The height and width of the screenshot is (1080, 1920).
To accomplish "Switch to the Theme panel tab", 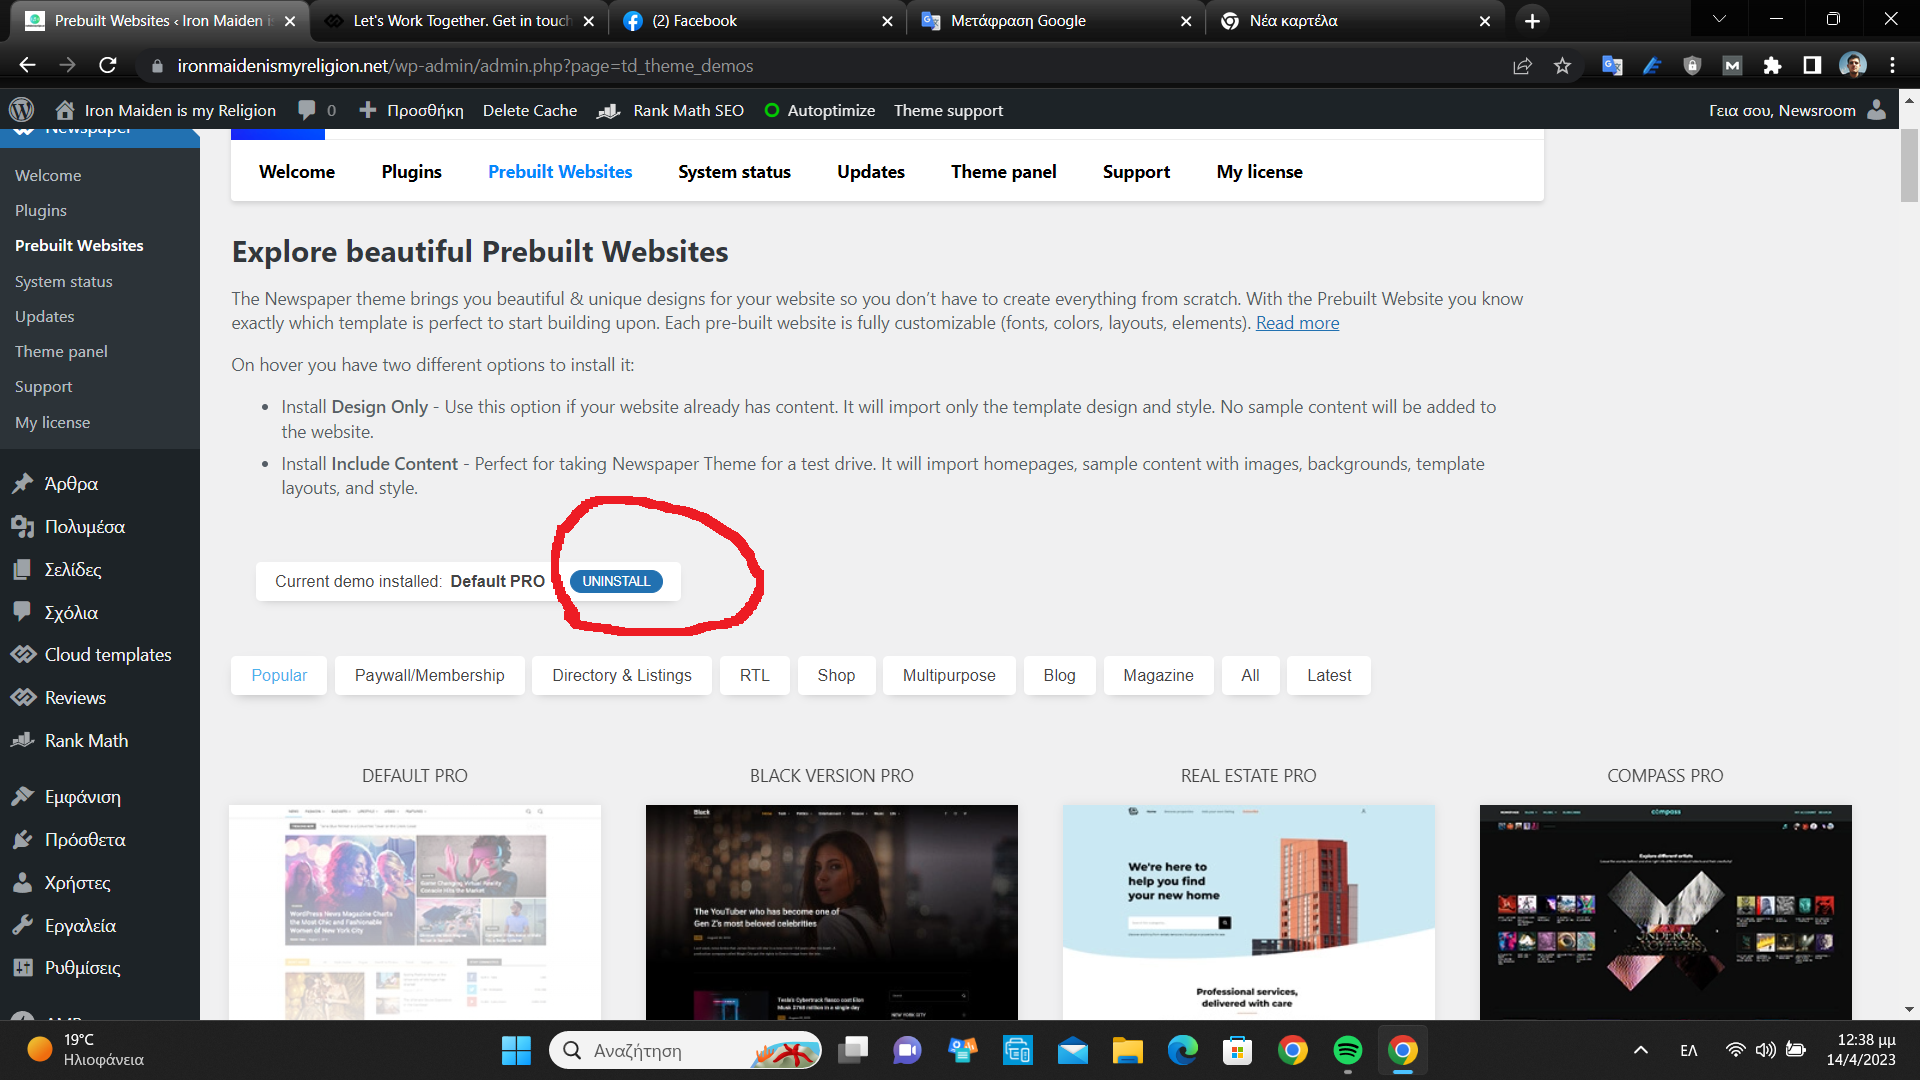I will [x=1003, y=172].
